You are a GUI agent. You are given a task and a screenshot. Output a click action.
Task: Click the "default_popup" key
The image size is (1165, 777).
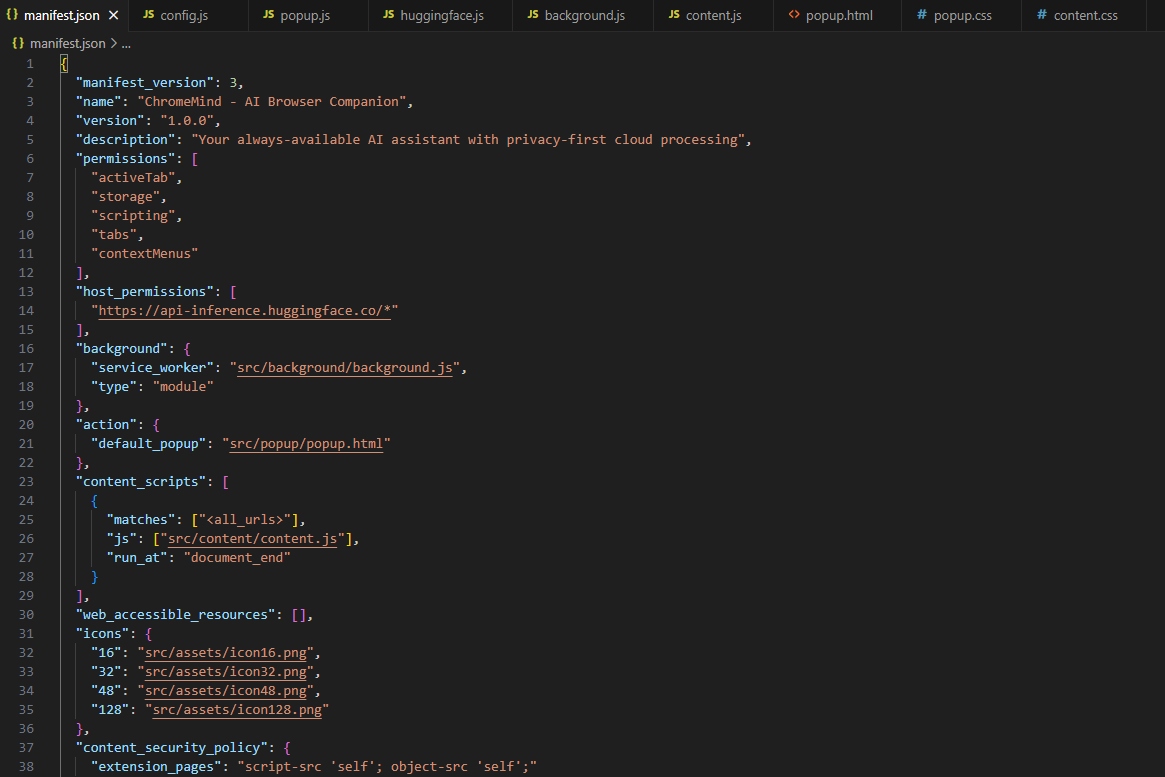(x=148, y=443)
